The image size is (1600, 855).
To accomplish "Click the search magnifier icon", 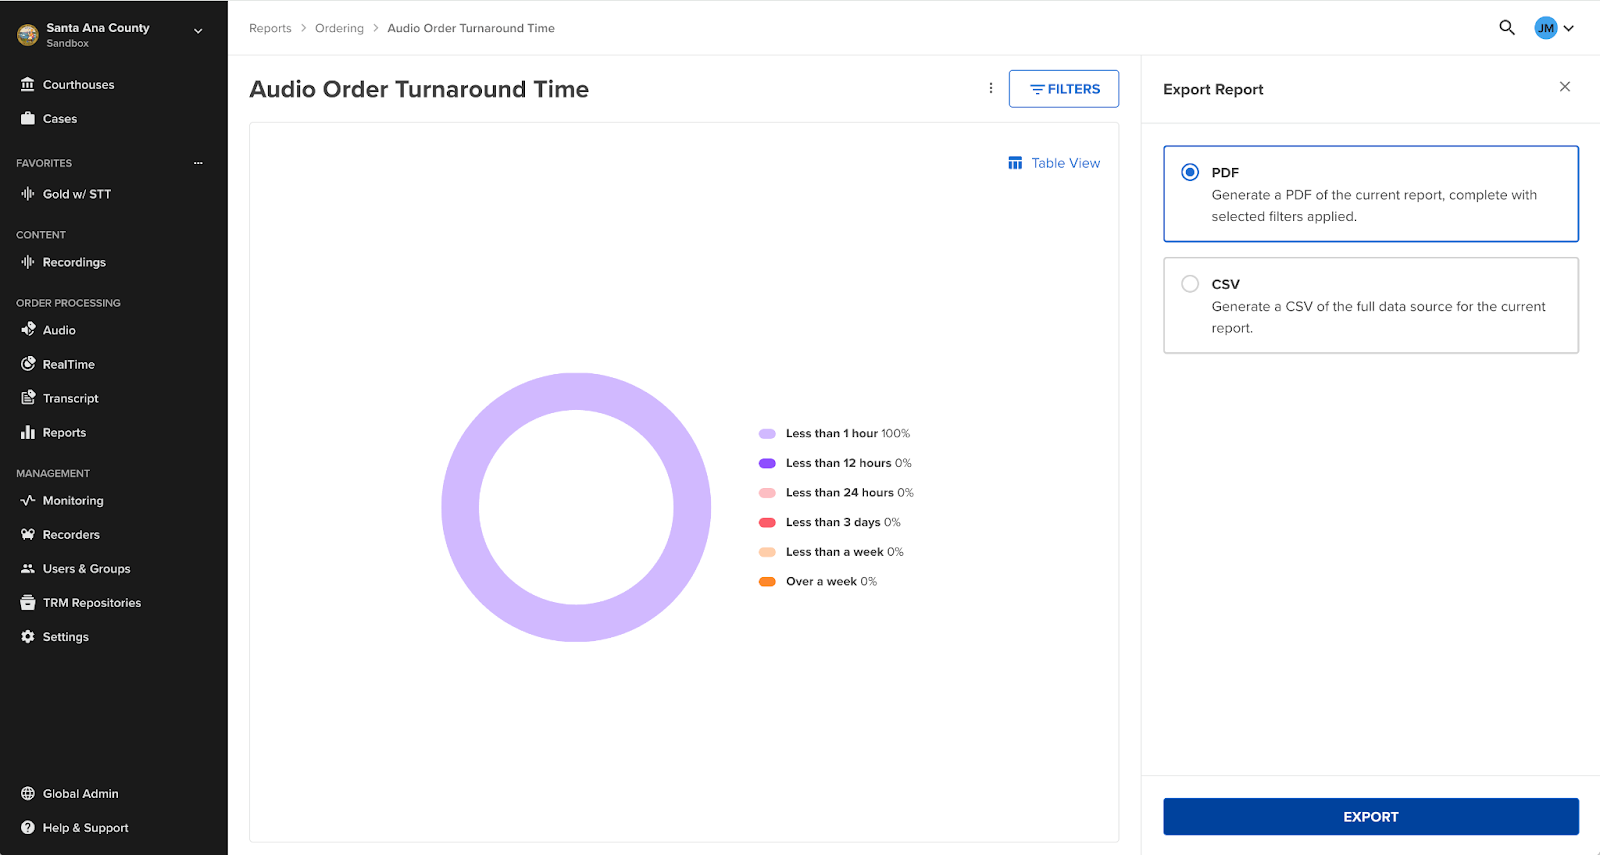I will coord(1507,28).
